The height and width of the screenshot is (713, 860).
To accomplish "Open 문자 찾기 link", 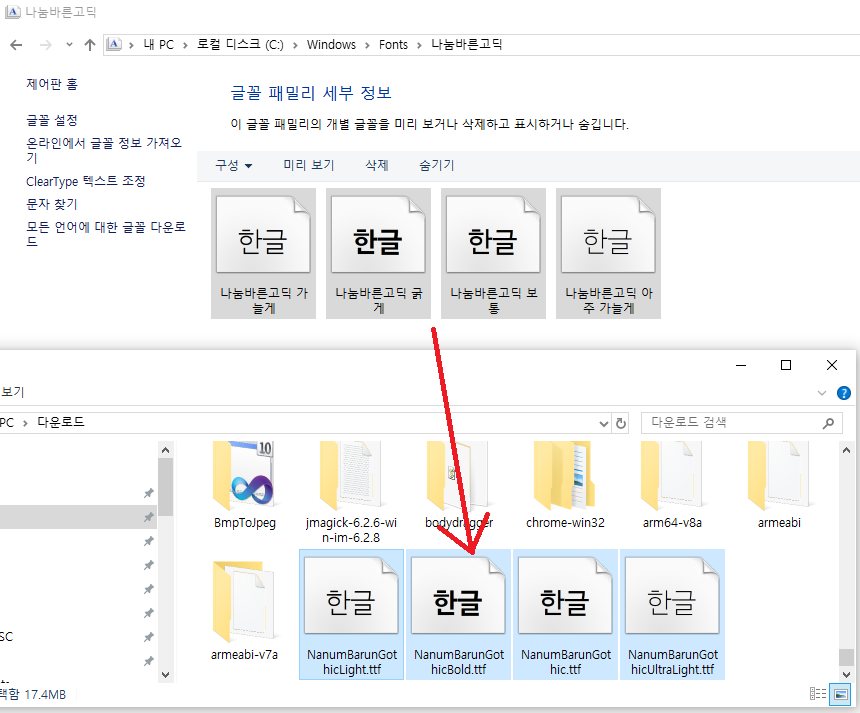I will [52, 204].
